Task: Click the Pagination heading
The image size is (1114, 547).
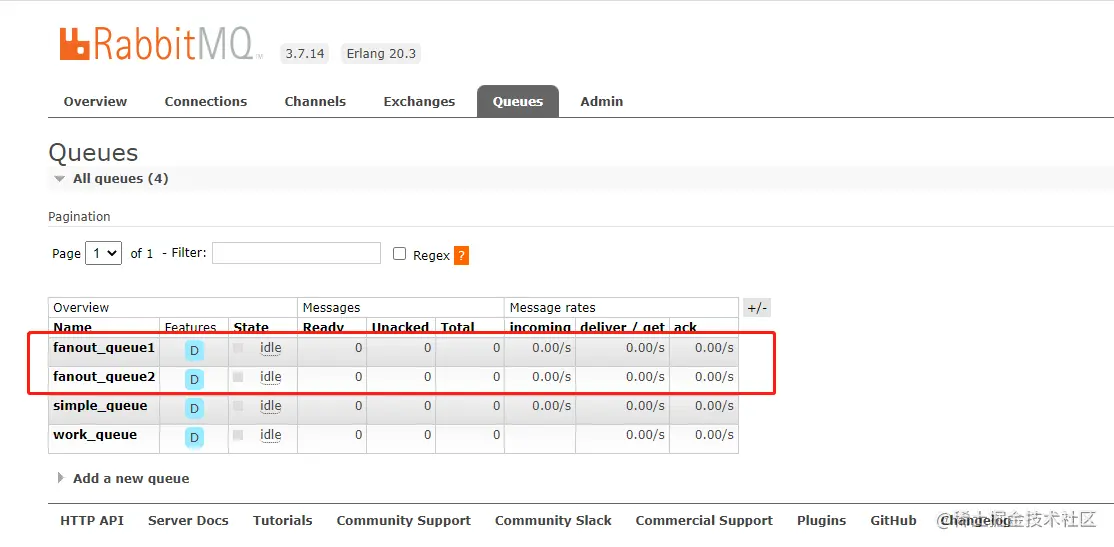Action: tap(80, 217)
